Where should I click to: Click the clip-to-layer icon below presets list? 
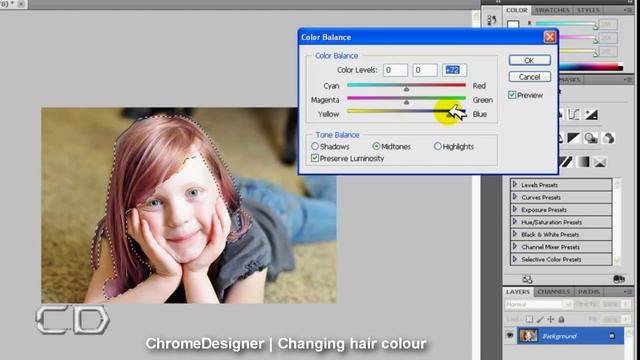pos(619,279)
